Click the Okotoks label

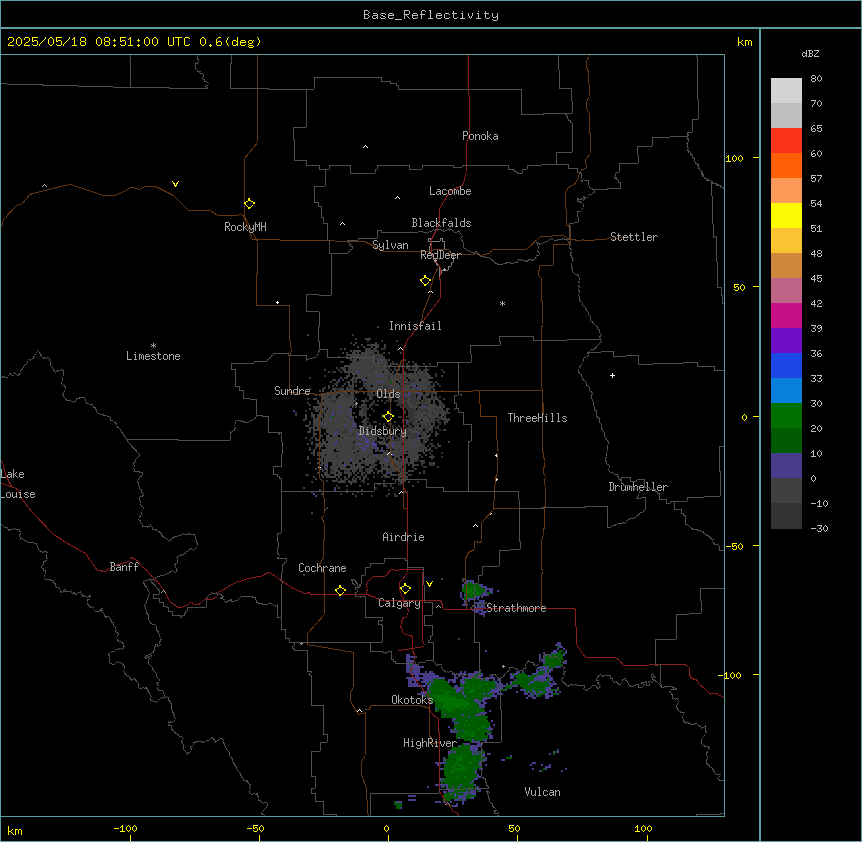[x=412, y=700]
